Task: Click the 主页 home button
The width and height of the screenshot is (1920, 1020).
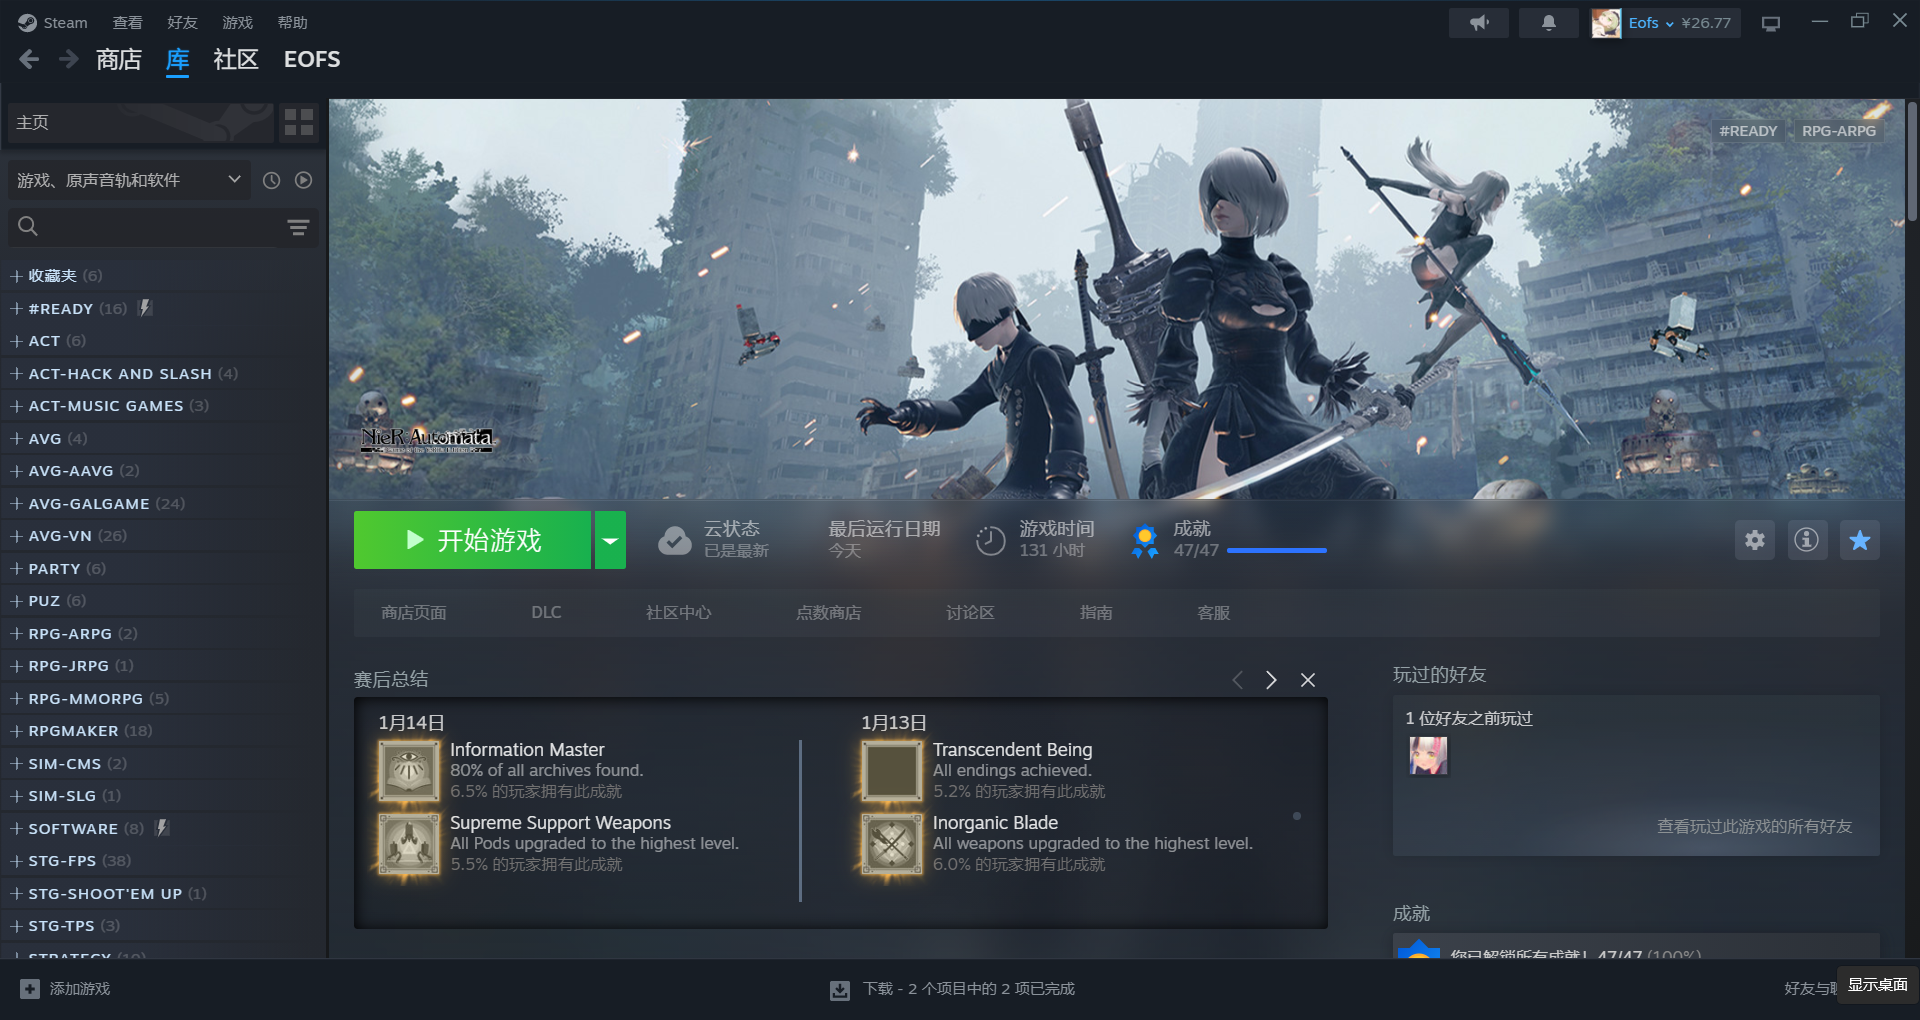Action: 140,122
